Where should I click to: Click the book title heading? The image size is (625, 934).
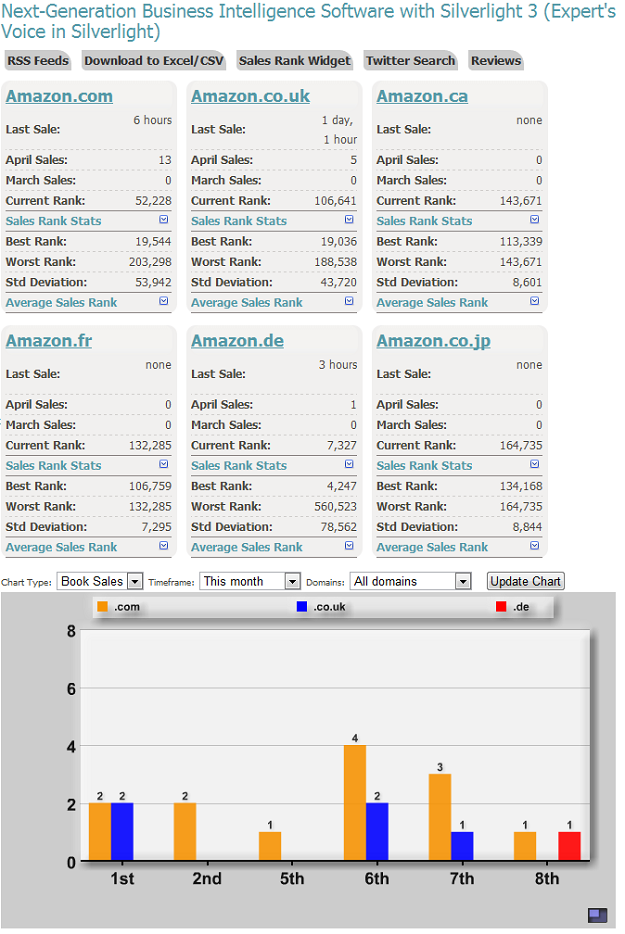(308, 21)
